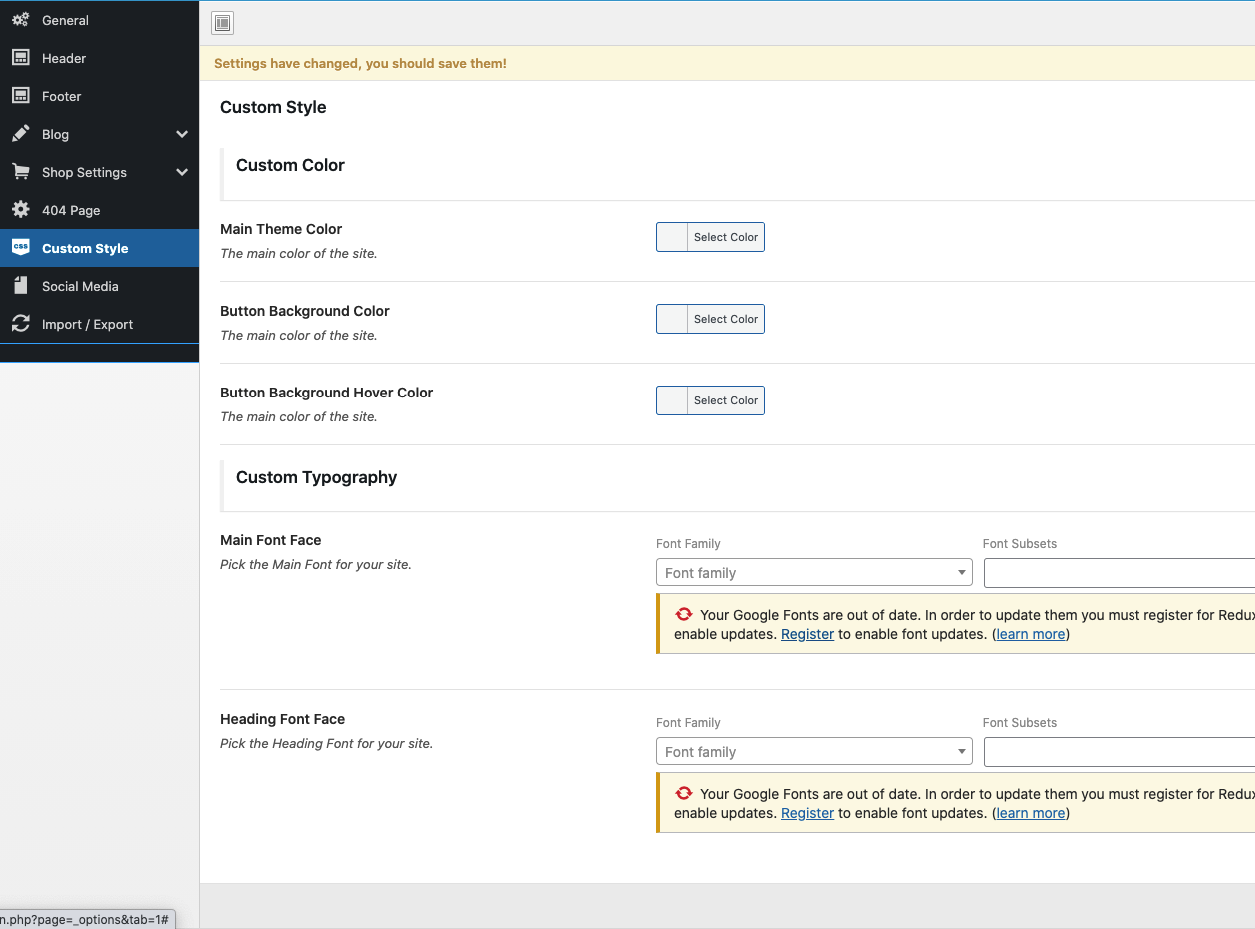Click Register link under Main Font Face
The height and width of the screenshot is (929, 1255).
coord(807,634)
